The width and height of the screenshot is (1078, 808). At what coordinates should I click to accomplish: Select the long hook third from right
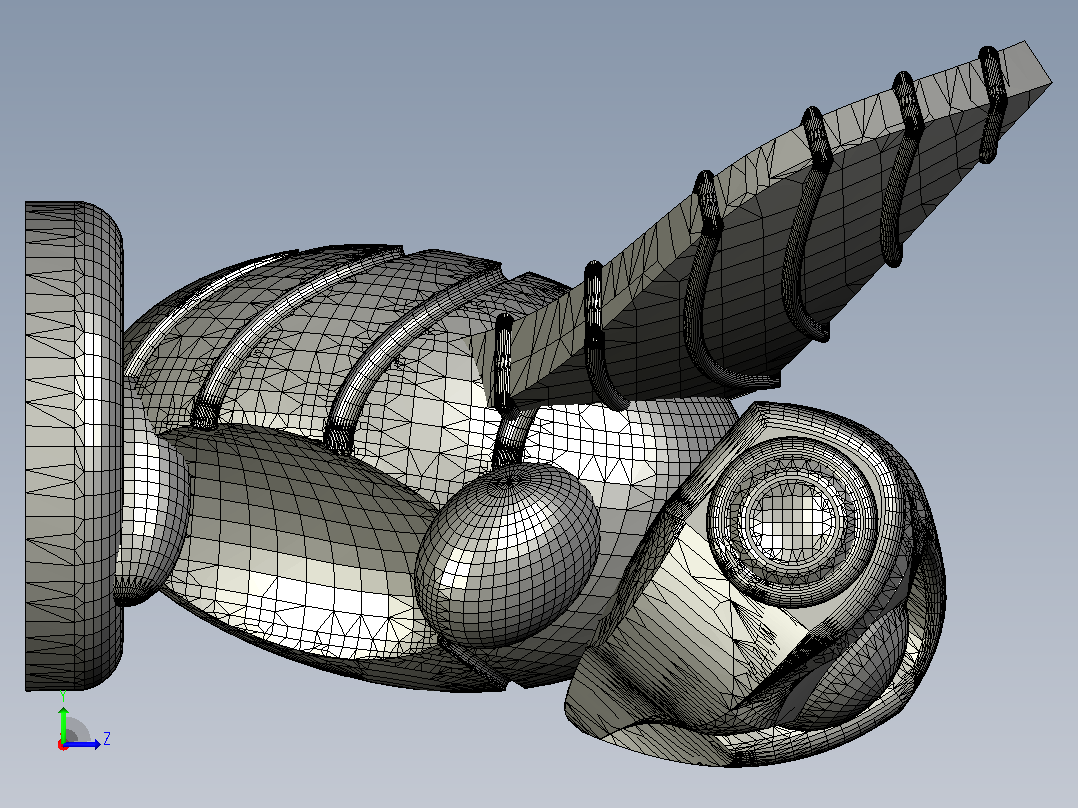[x=804, y=227]
